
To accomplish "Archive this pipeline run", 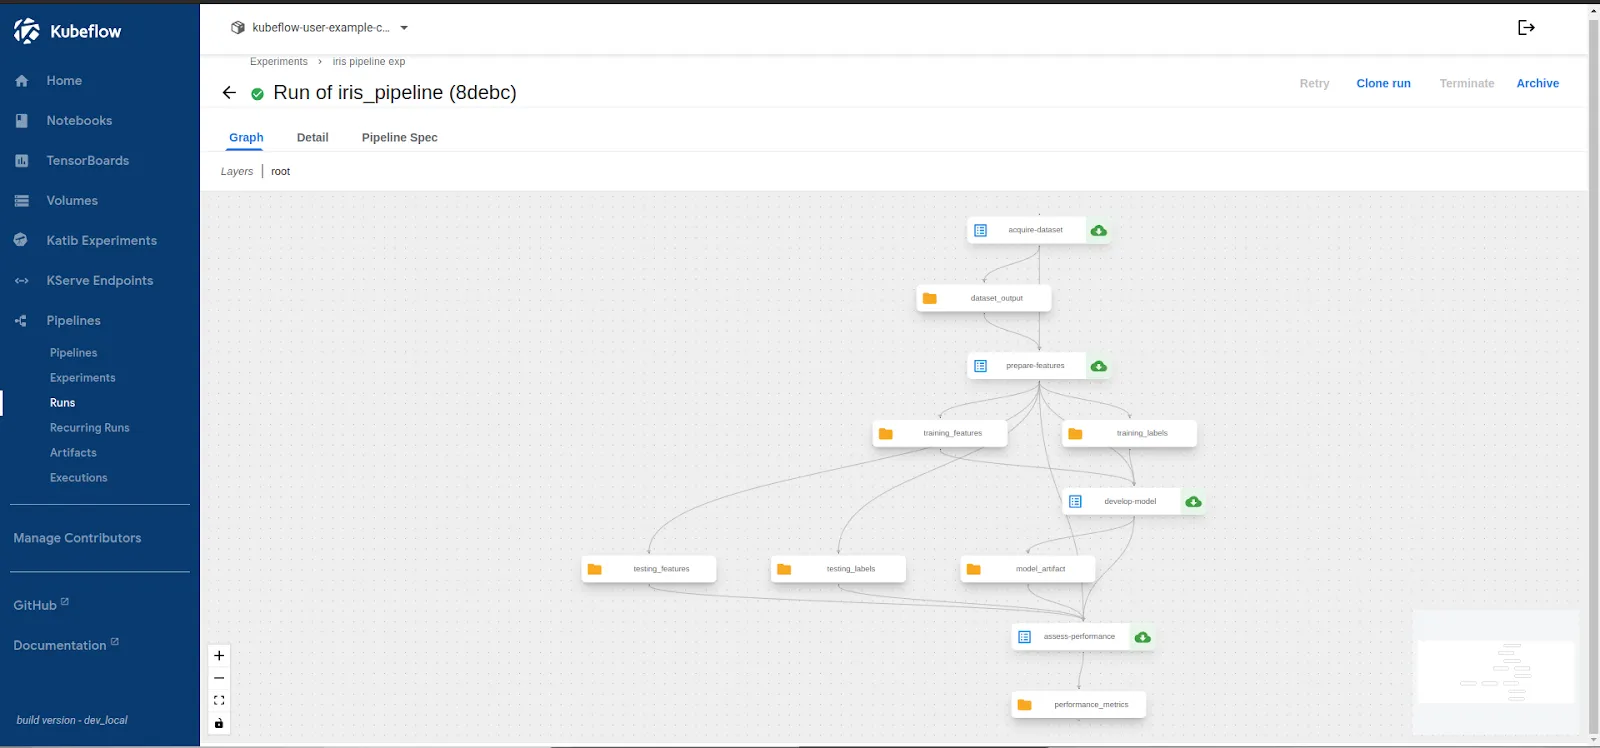I will (x=1537, y=84).
